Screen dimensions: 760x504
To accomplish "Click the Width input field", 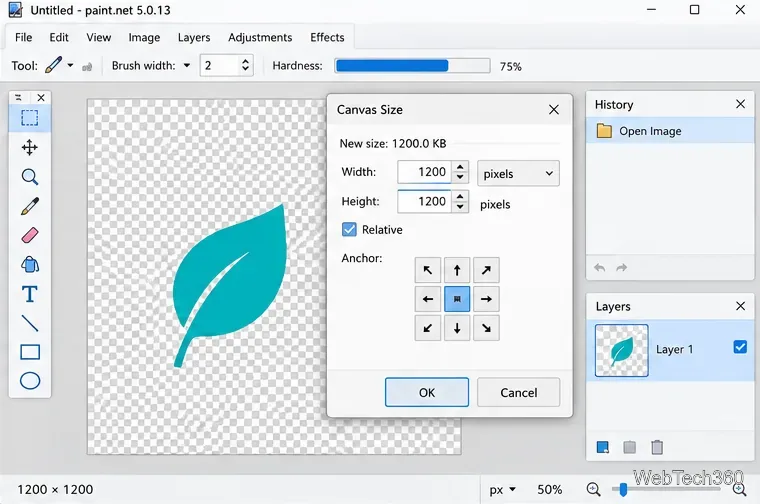I will click(x=425, y=172).
